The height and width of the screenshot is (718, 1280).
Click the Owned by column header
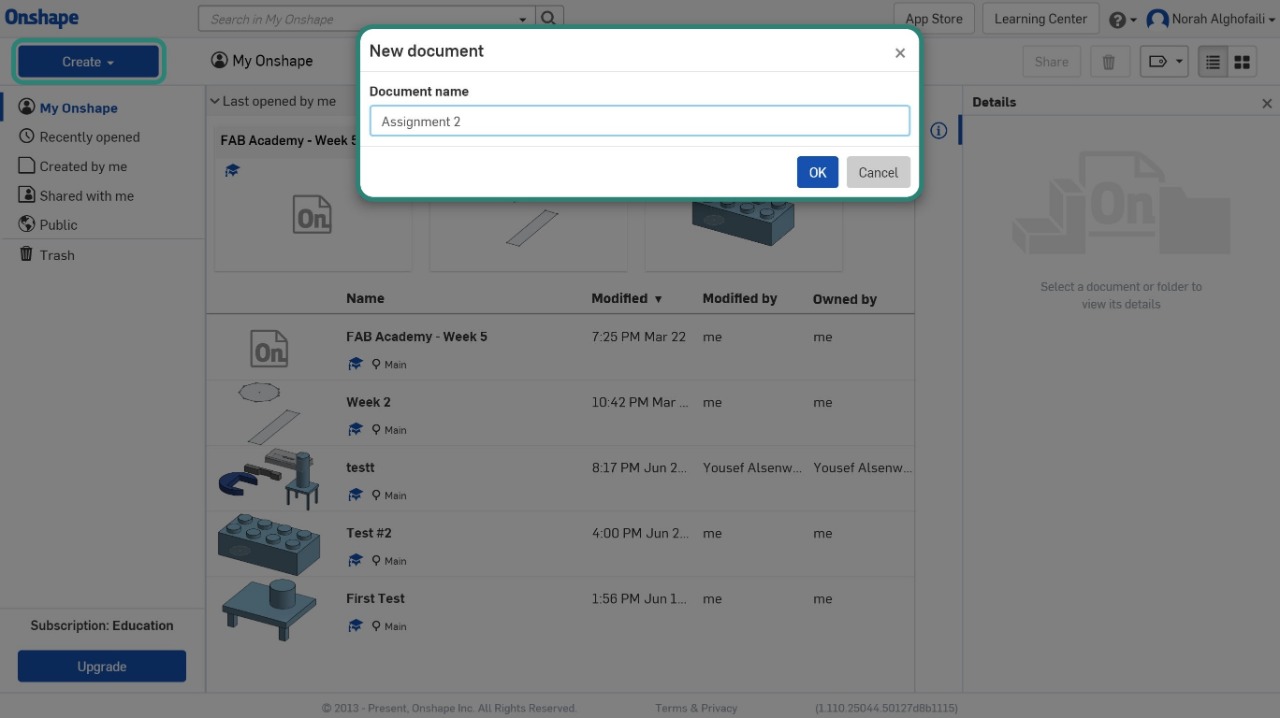pyautogui.click(x=845, y=298)
